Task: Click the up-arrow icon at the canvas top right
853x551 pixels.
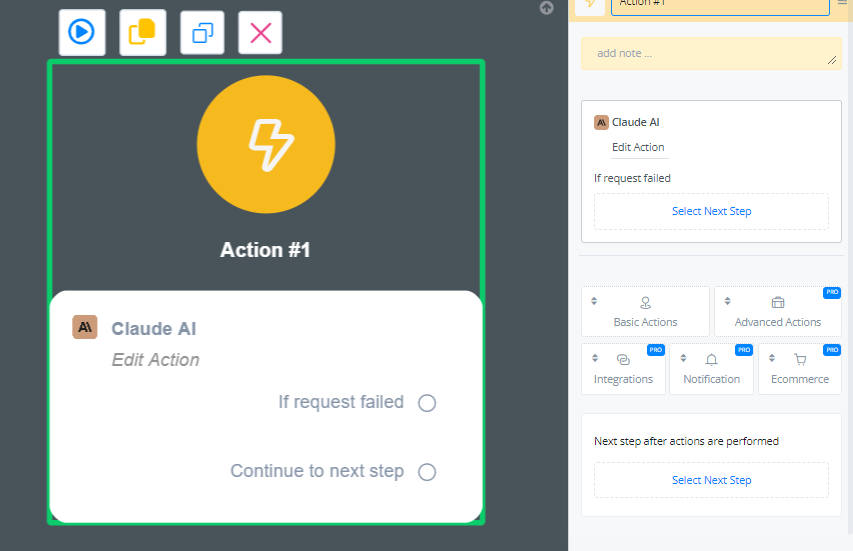Action: click(546, 8)
